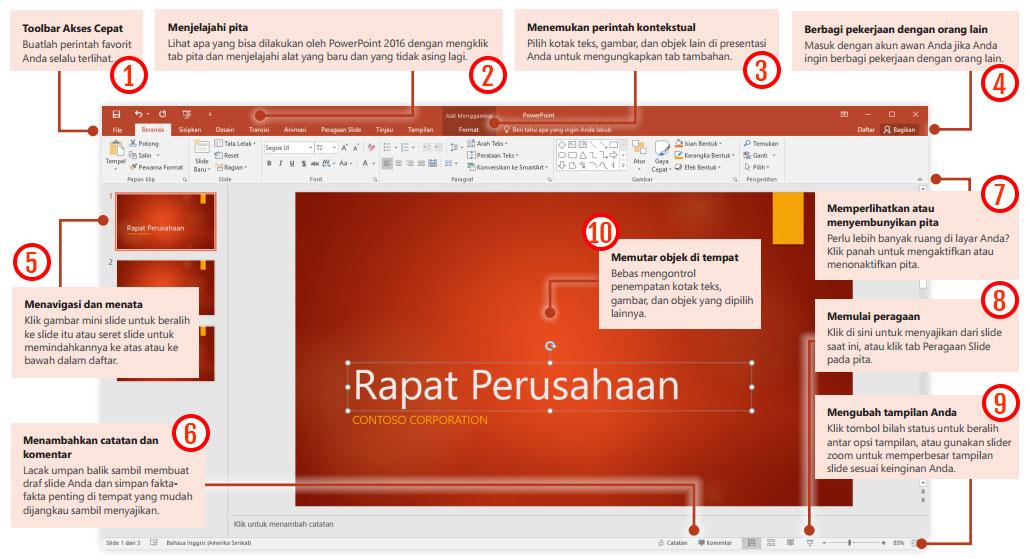Select the diamond shape in shapes gallery

click(x=562, y=145)
